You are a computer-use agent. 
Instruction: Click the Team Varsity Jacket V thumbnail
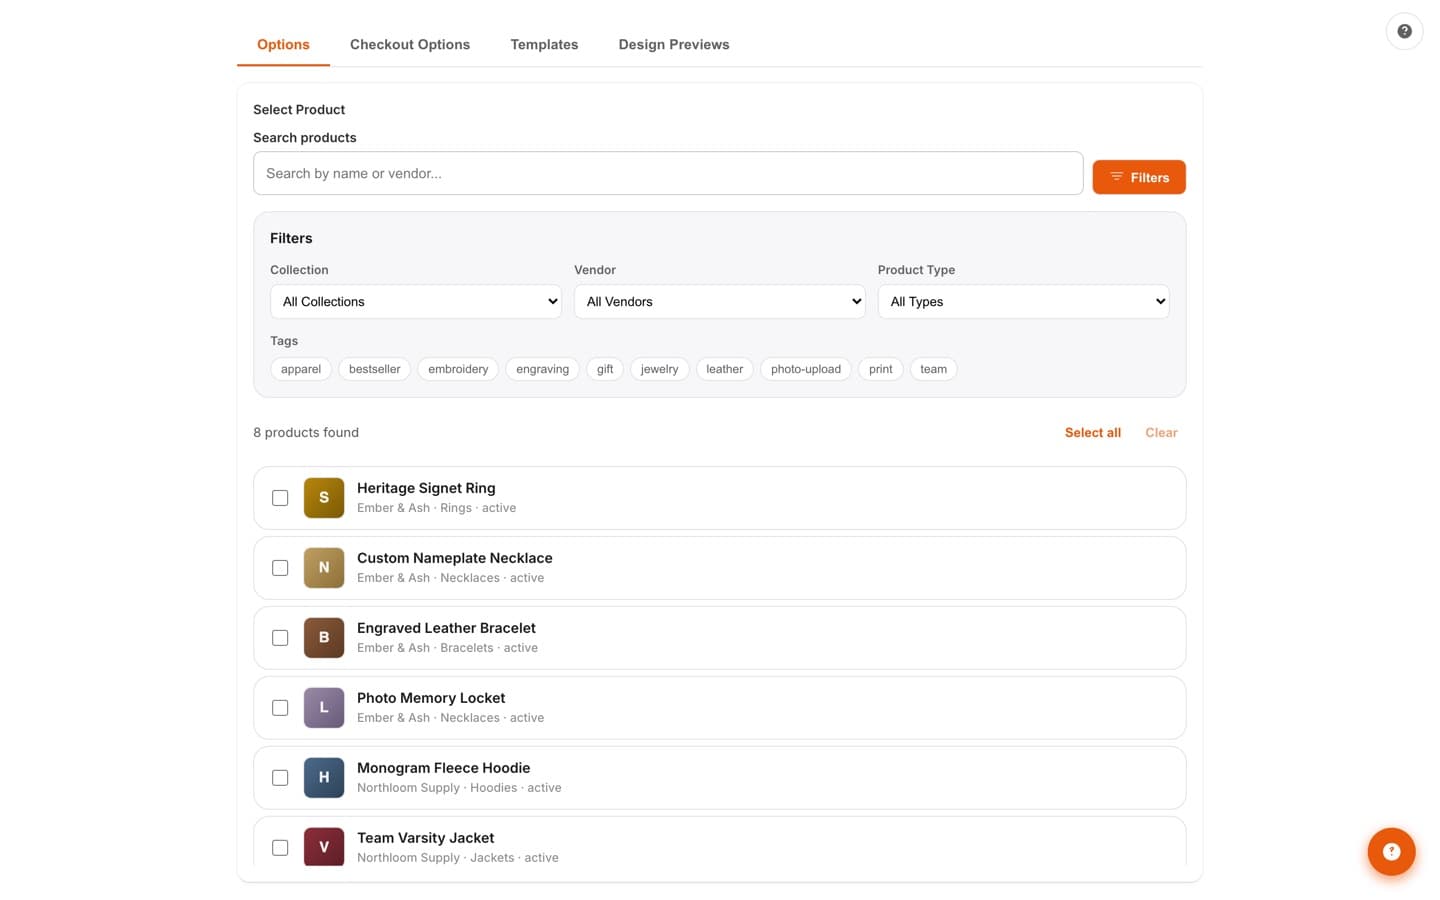[324, 846]
